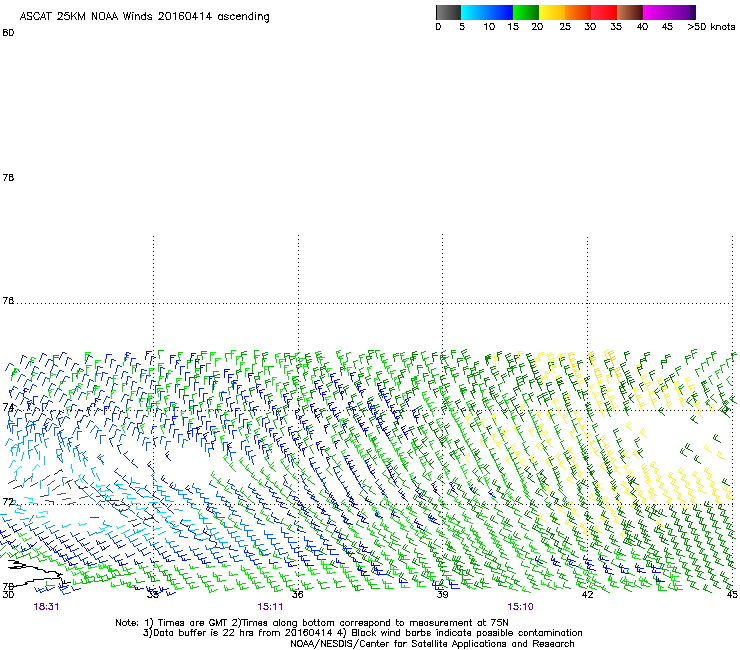Image resolution: width=740 pixels, height=650 pixels.
Task: Click the orange 25-30 knots legend segment
Action: pyautogui.click(x=578, y=12)
